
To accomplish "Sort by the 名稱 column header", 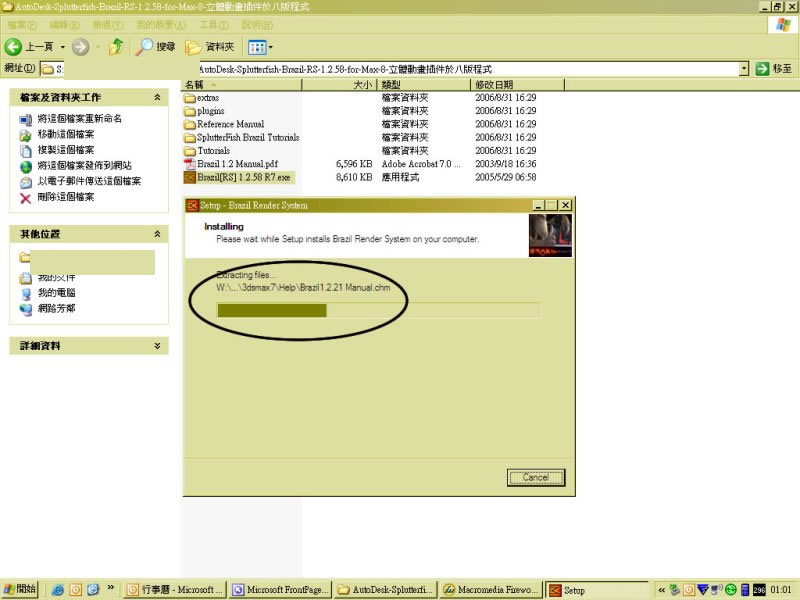I will tap(242, 85).
